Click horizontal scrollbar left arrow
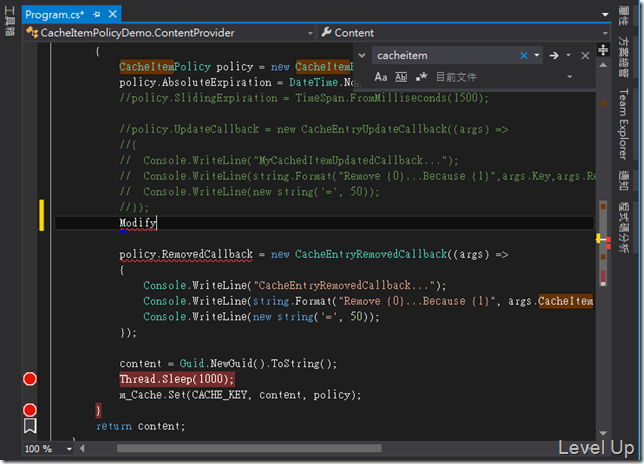This screenshot has width=644, height=464. tap(82, 448)
